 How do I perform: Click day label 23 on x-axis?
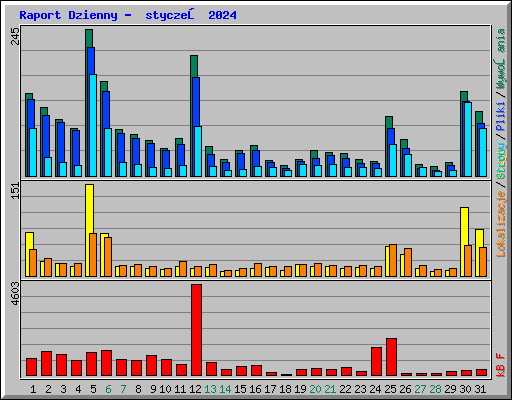(x=360, y=389)
